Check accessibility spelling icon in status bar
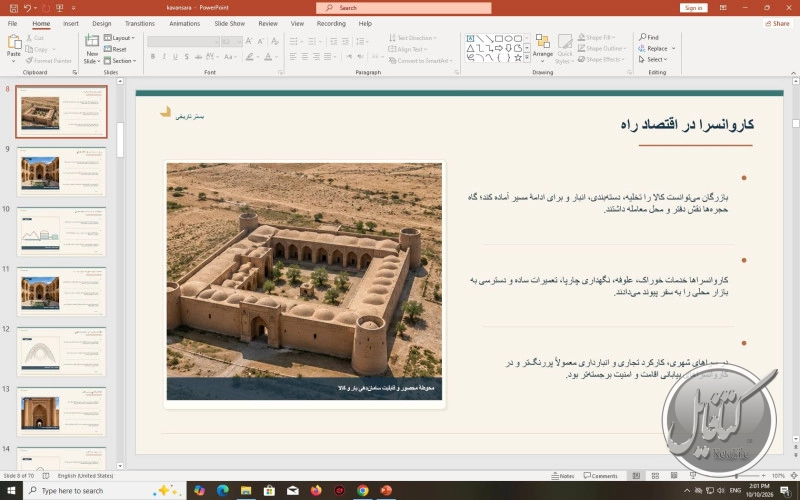Viewport: 800px width, 500px height. pos(46,476)
